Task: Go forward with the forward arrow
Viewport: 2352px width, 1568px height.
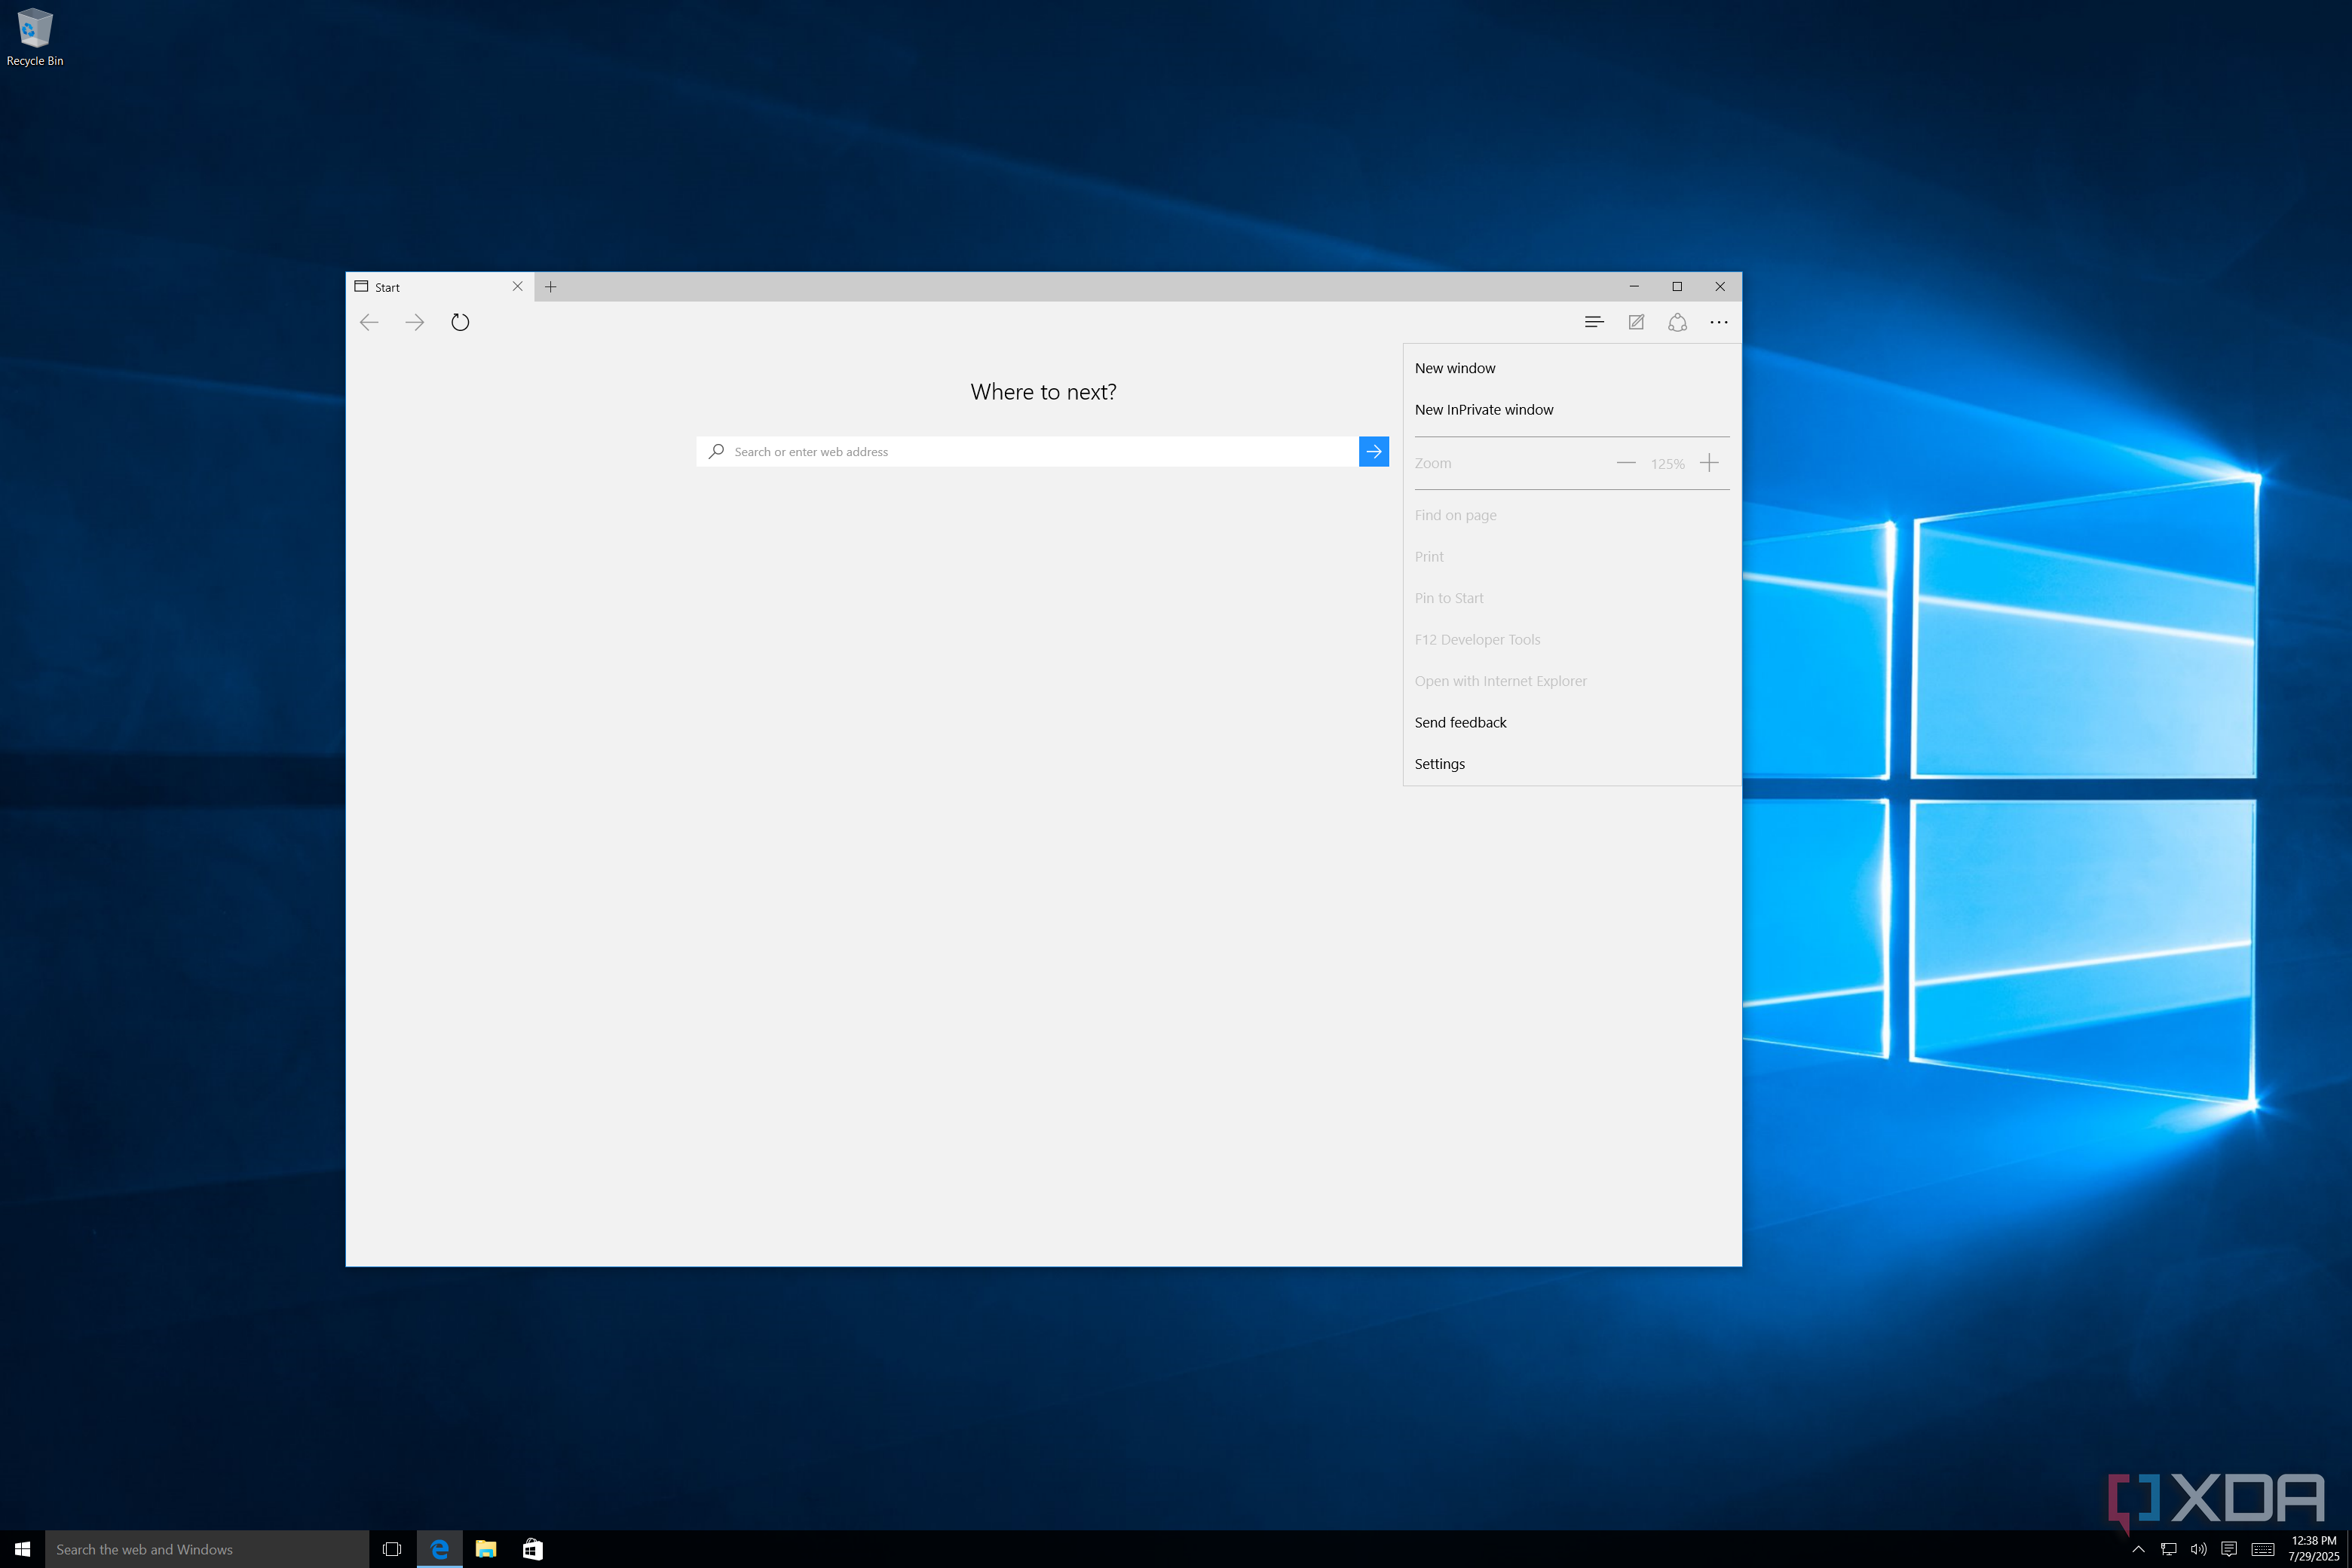Action: [414, 322]
